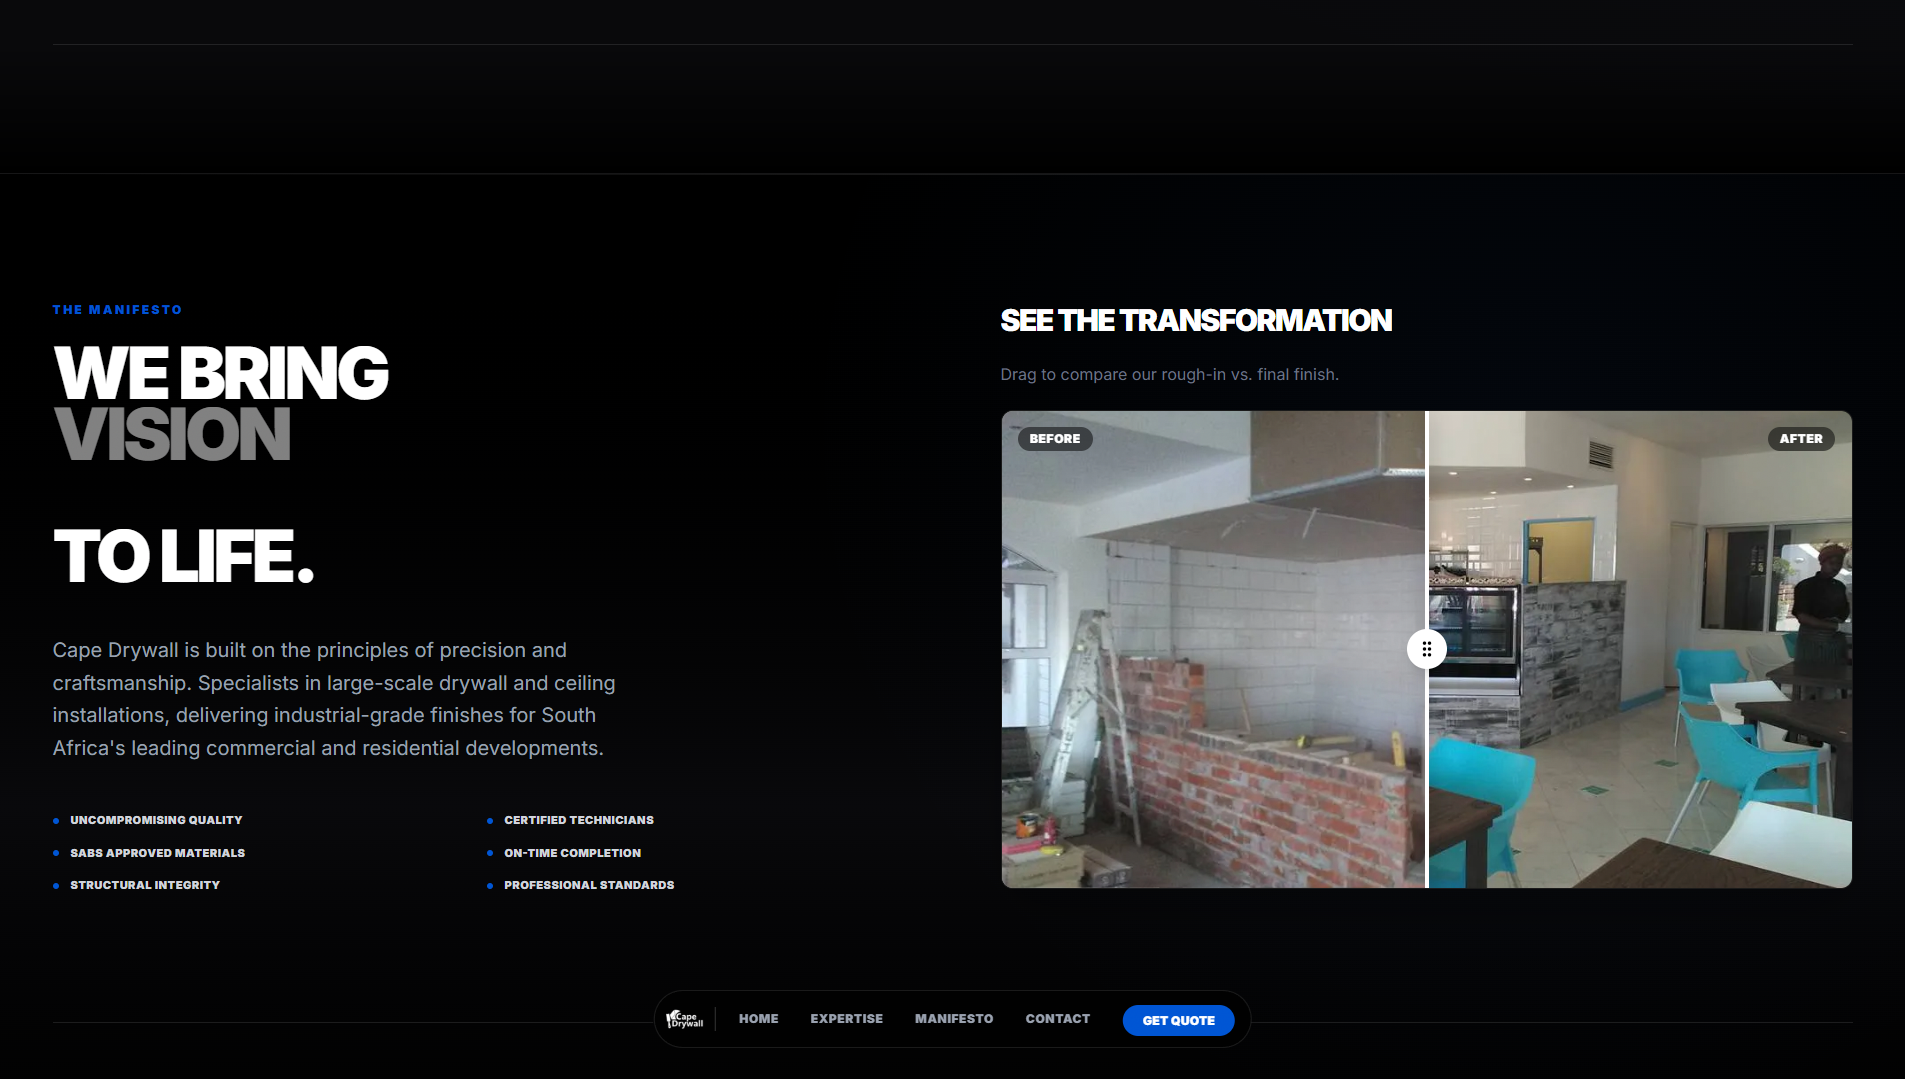
Task: Click the 'Certified Technicians' bullet item
Action: tap(578, 820)
